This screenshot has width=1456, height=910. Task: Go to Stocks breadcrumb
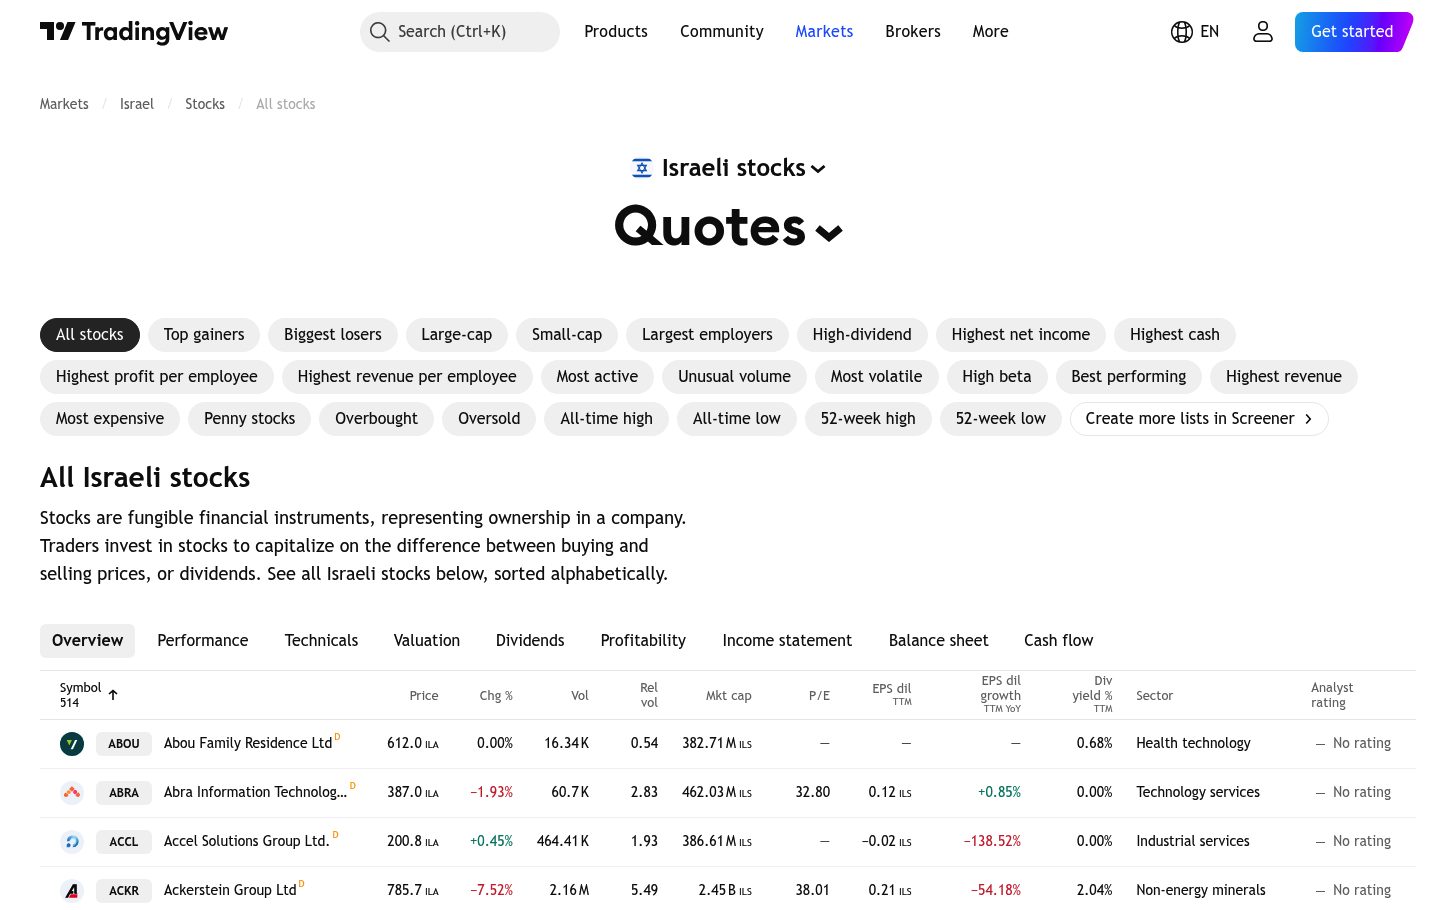pos(205,104)
